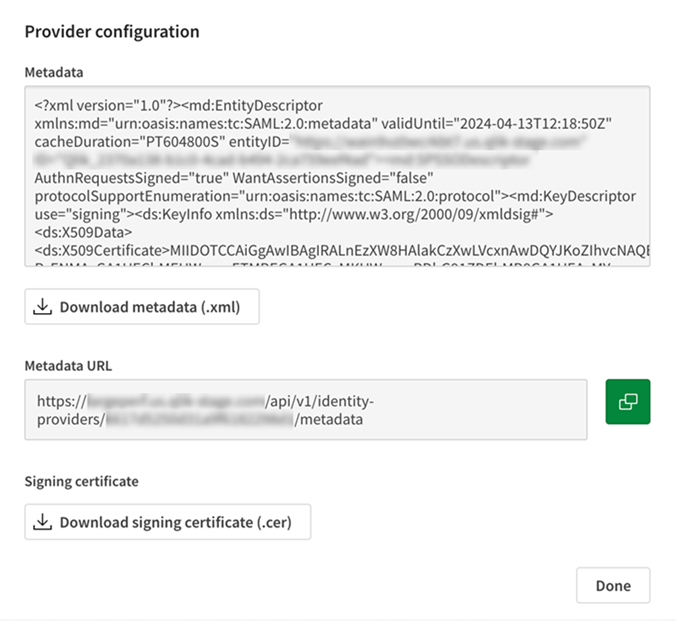This screenshot has width=676, height=621.
Task: Click the green copy Metadata URL icon
Action: 627,401
